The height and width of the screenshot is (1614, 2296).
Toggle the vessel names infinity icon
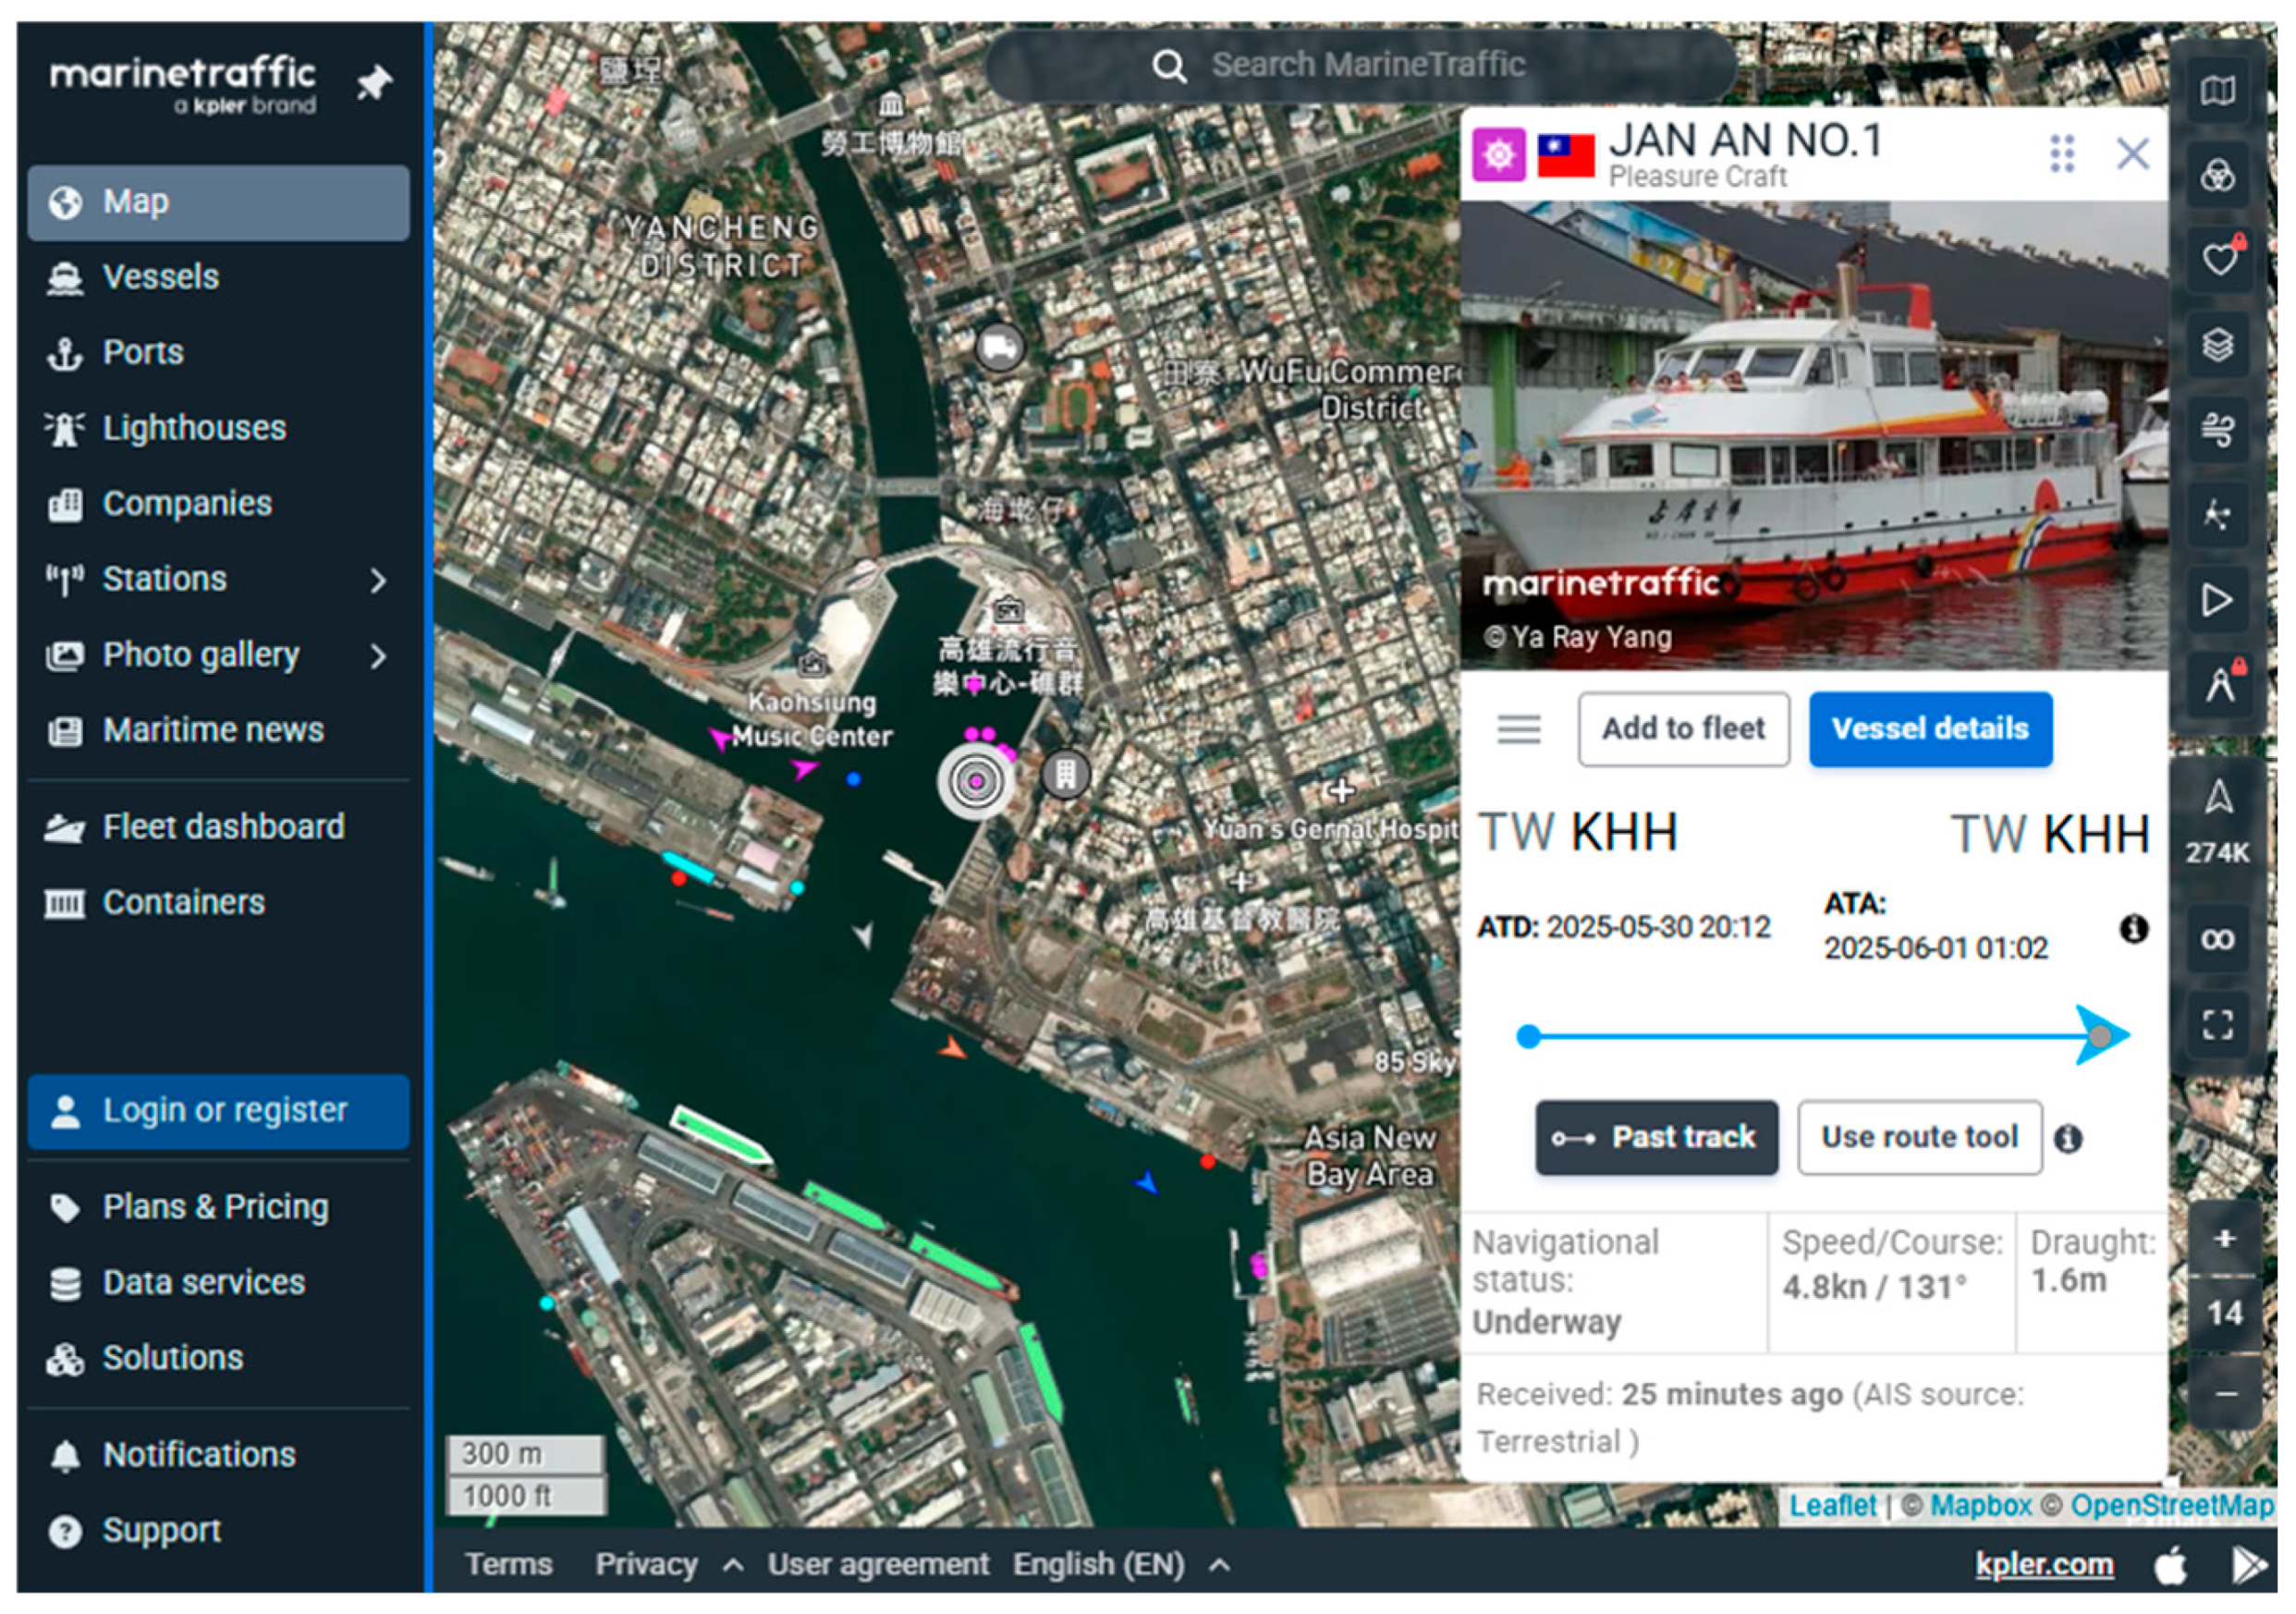[2218, 940]
